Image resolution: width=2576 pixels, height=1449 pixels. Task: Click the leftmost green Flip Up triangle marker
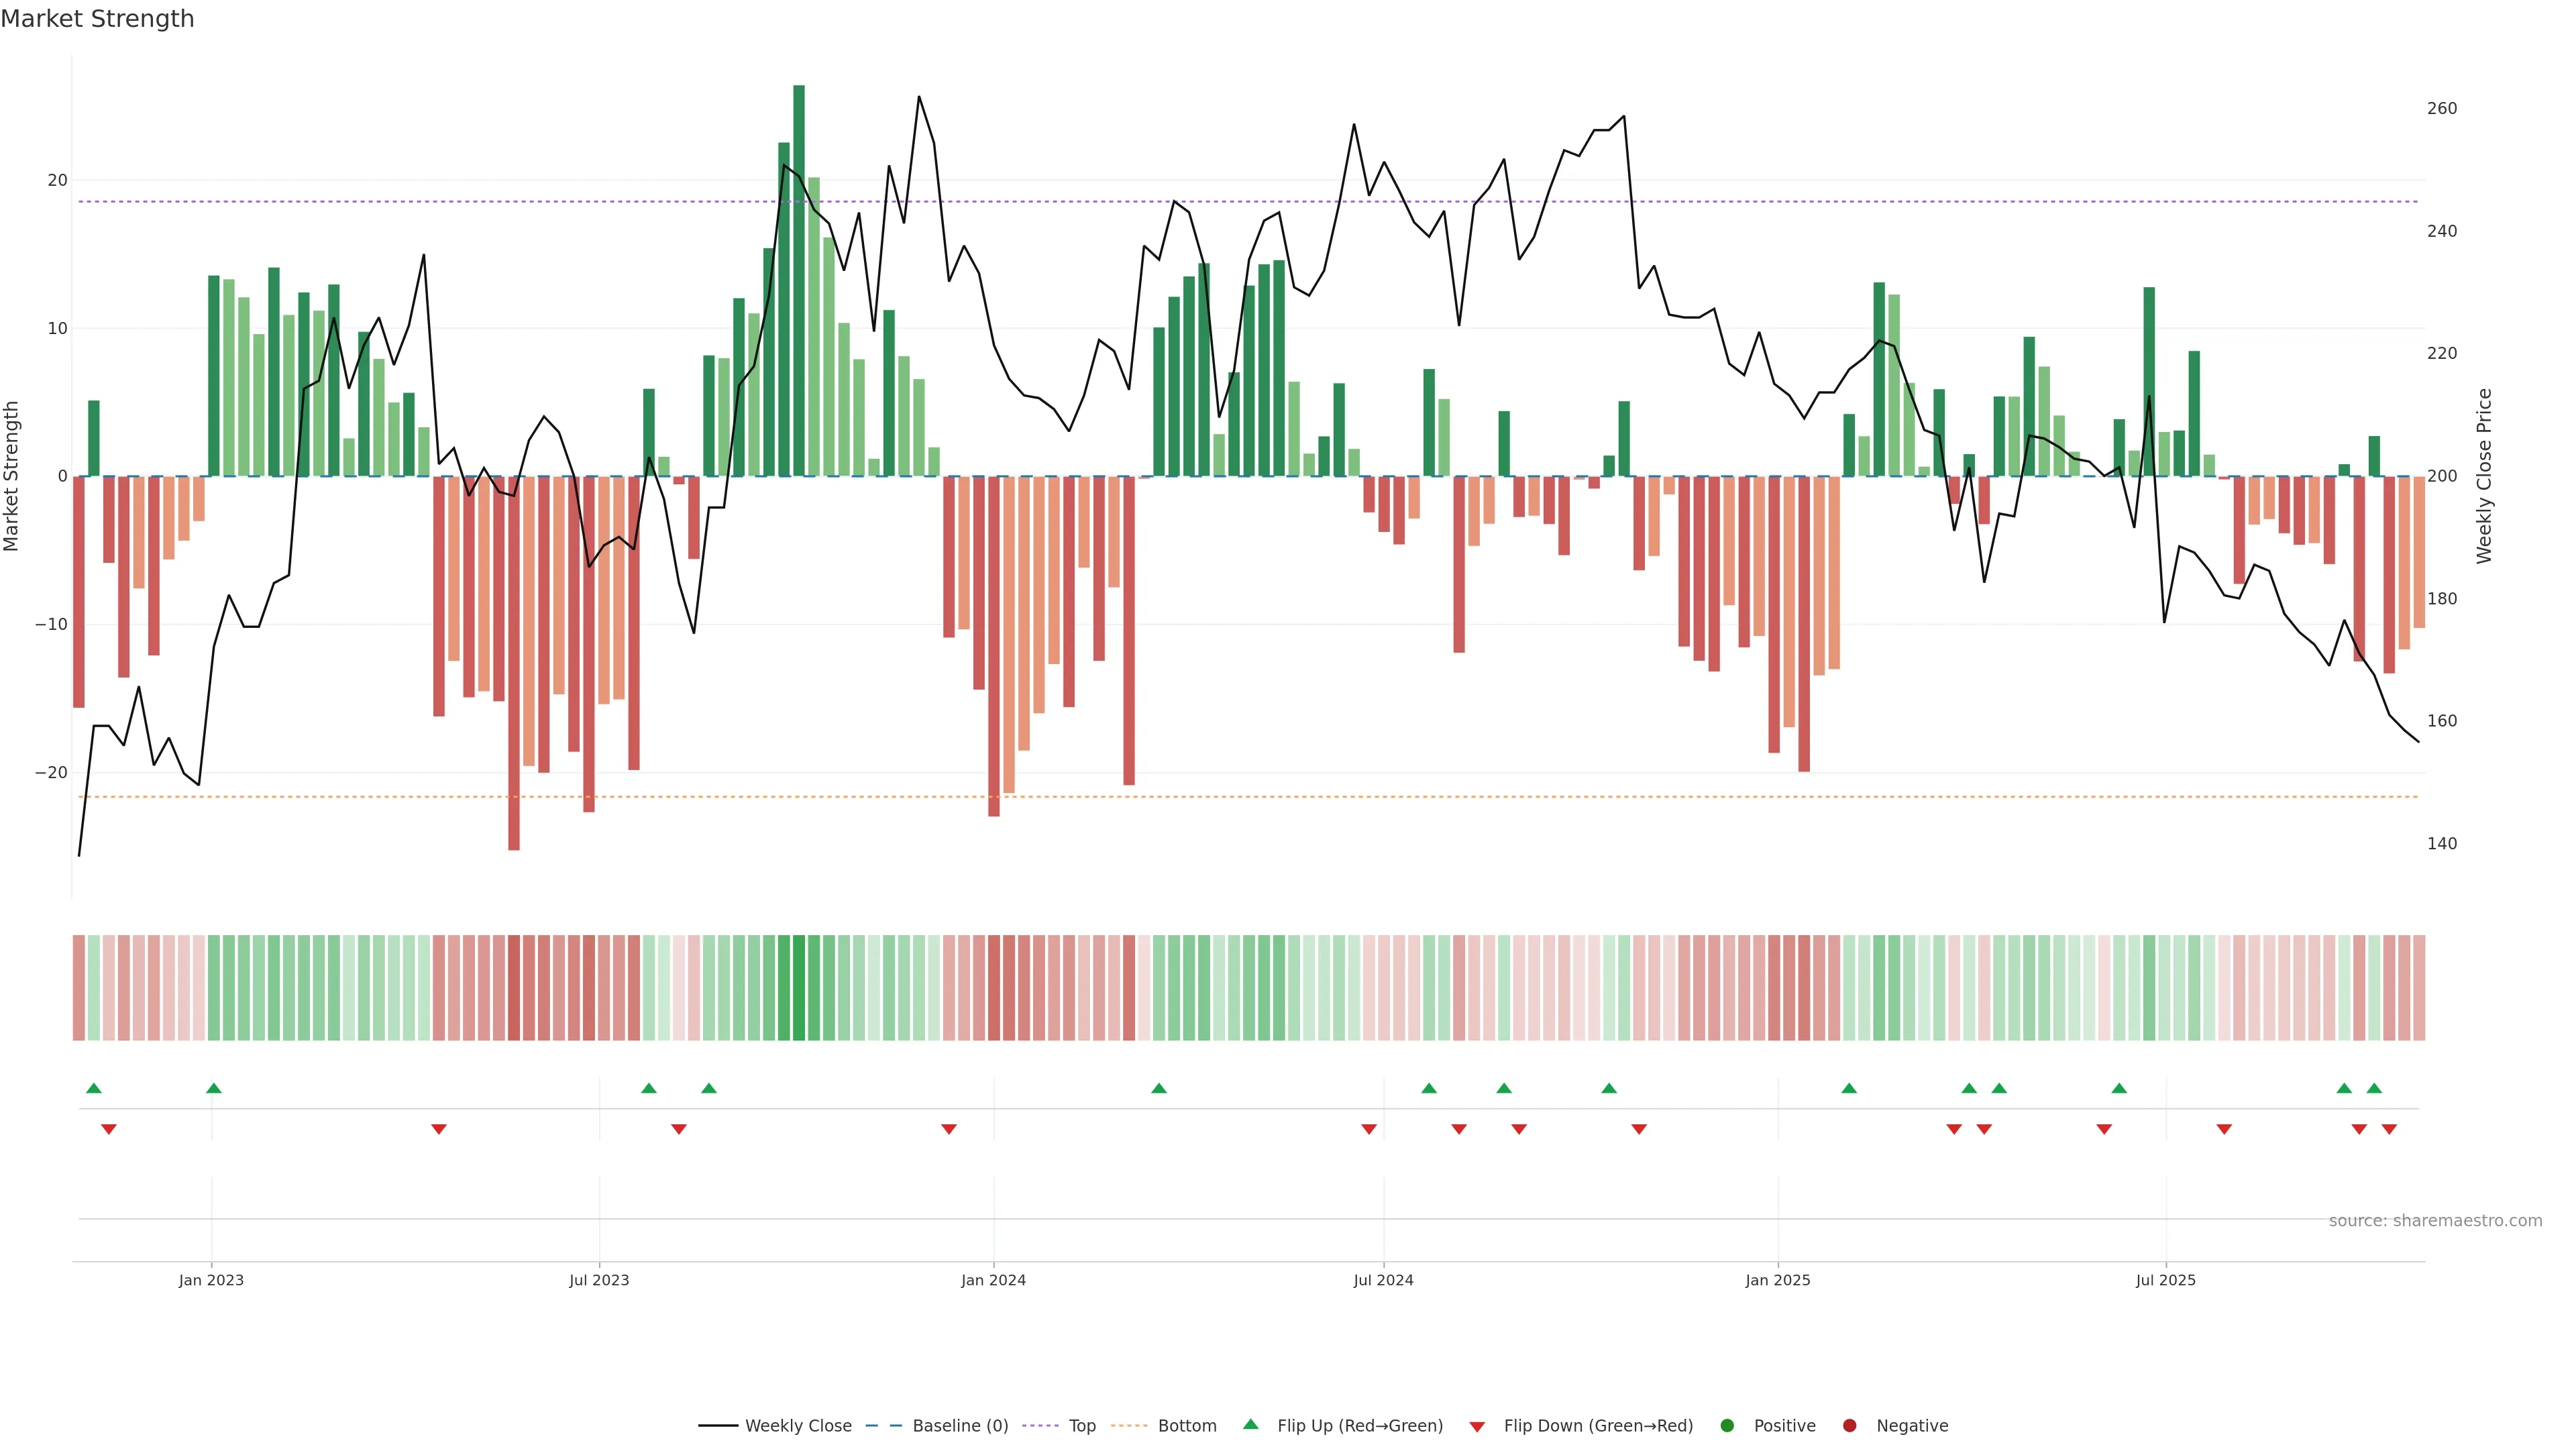pos(94,1088)
